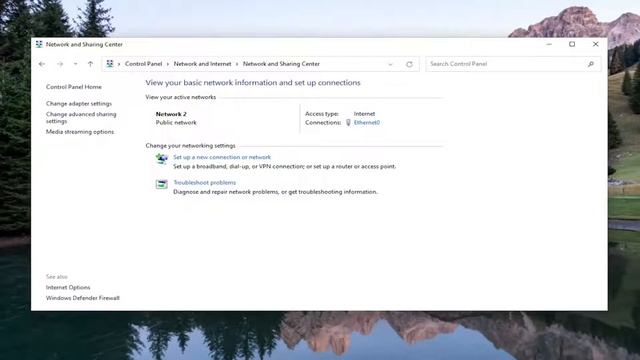The width and height of the screenshot is (640, 360).
Task: Expand the chevron after Control Panel breadcrumb
Action: [x=168, y=64]
